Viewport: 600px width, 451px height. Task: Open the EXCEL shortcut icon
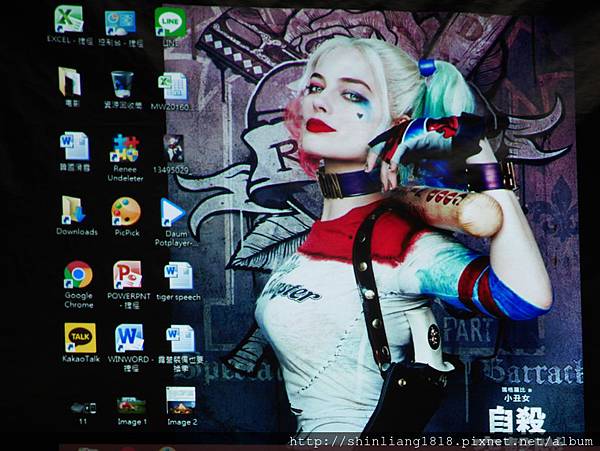tap(68, 19)
